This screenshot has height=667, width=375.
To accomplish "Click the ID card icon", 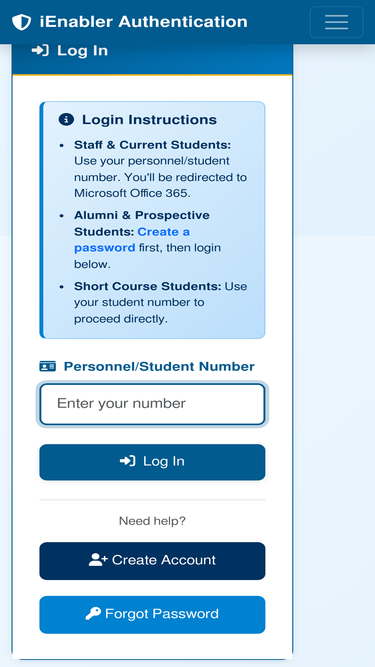I will point(48,366).
